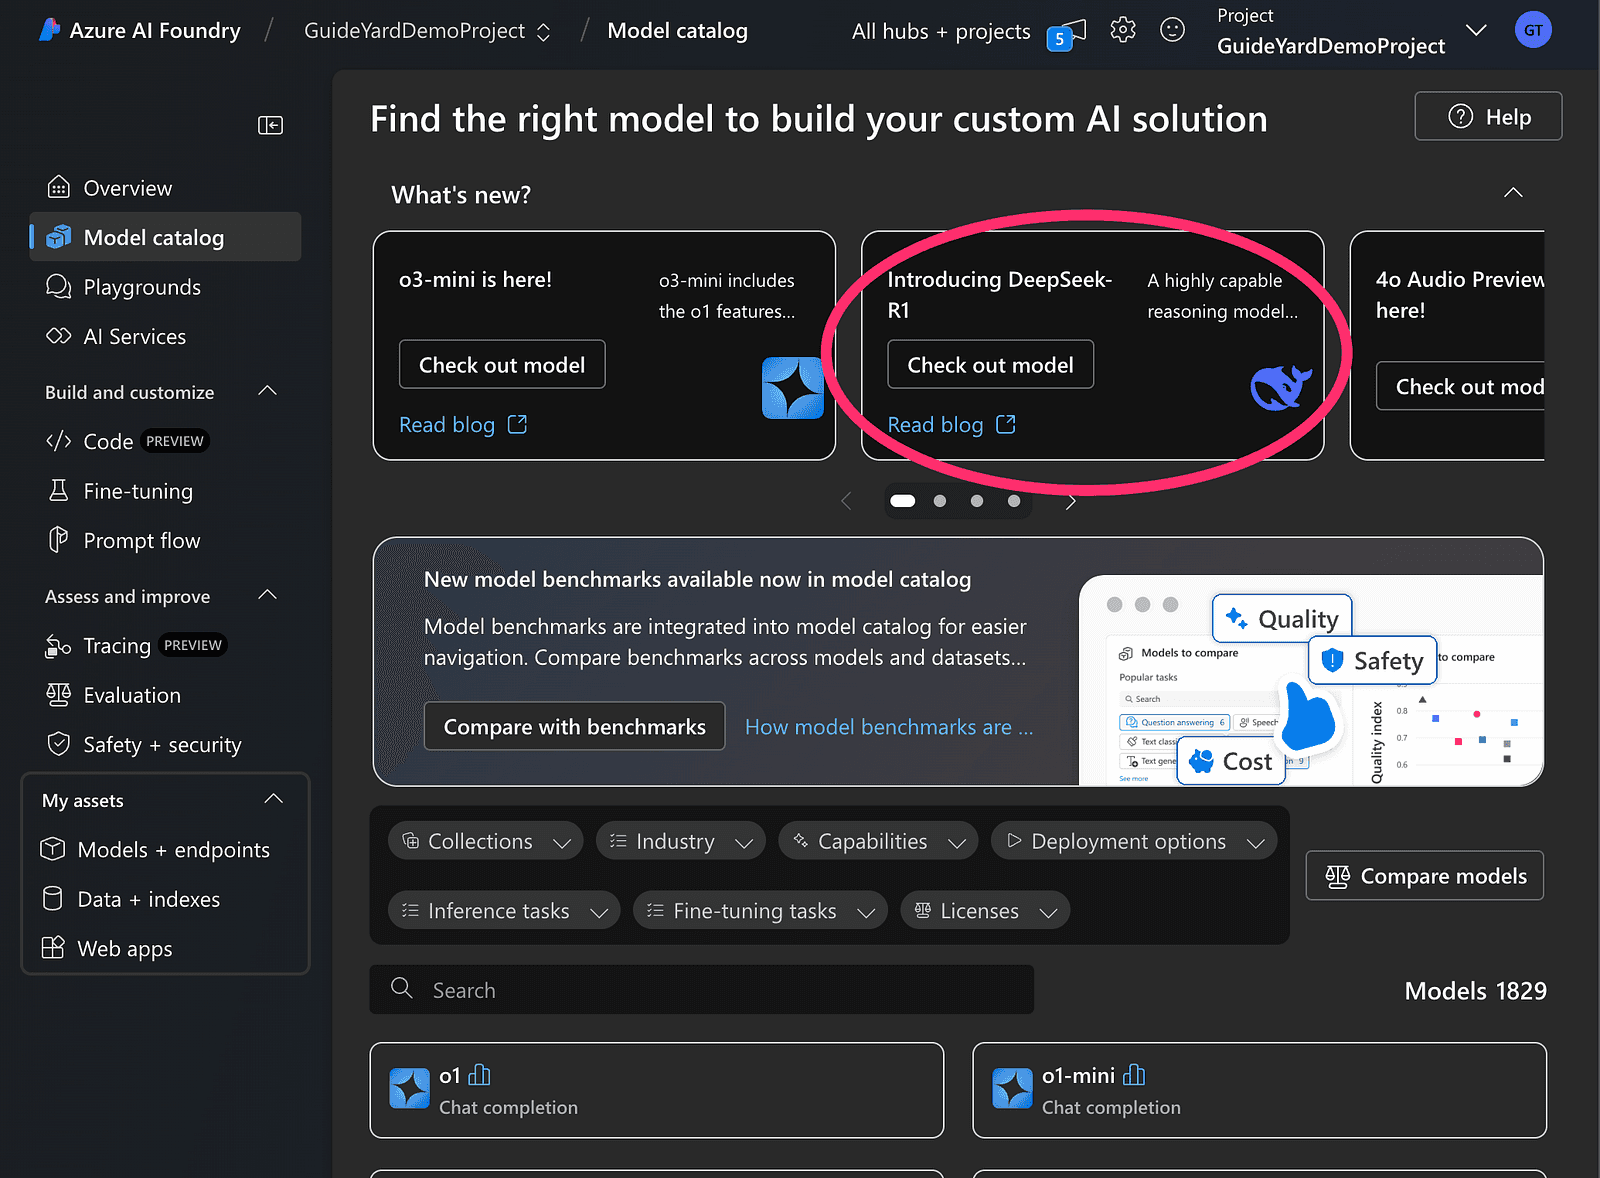Click the benchmark chart icon next to o1
Screen dimensions: 1600x1178
(x=480, y=1075)
